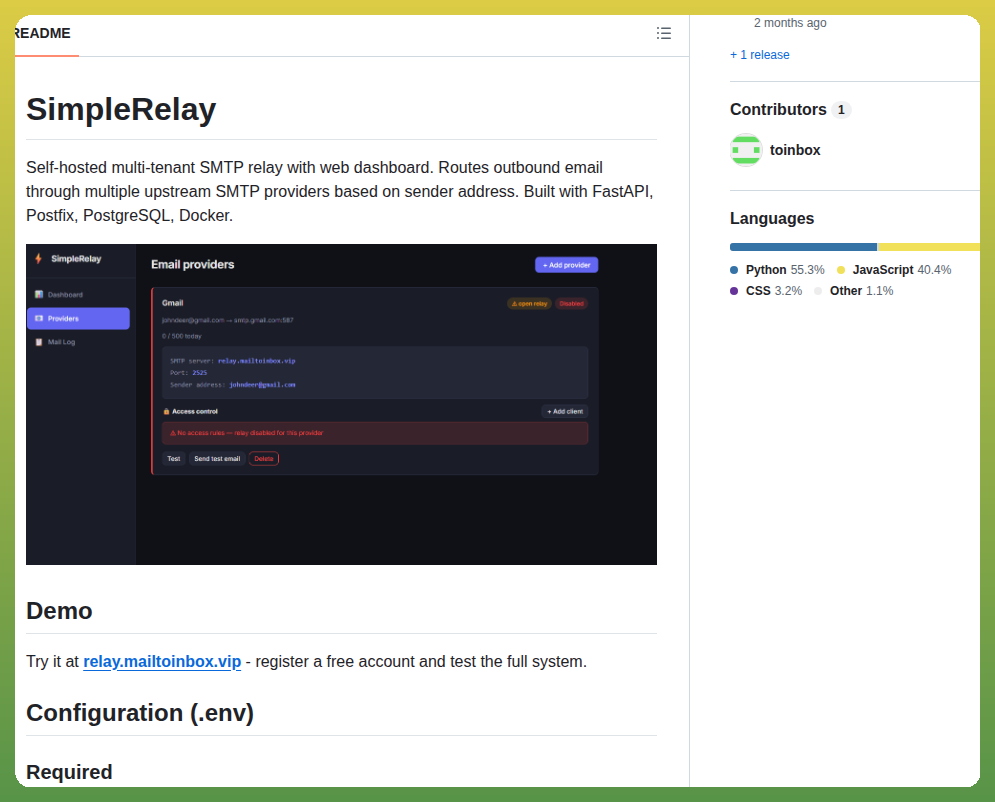
Task: Open the '+ 1 release' link
Action: point(760,55)
